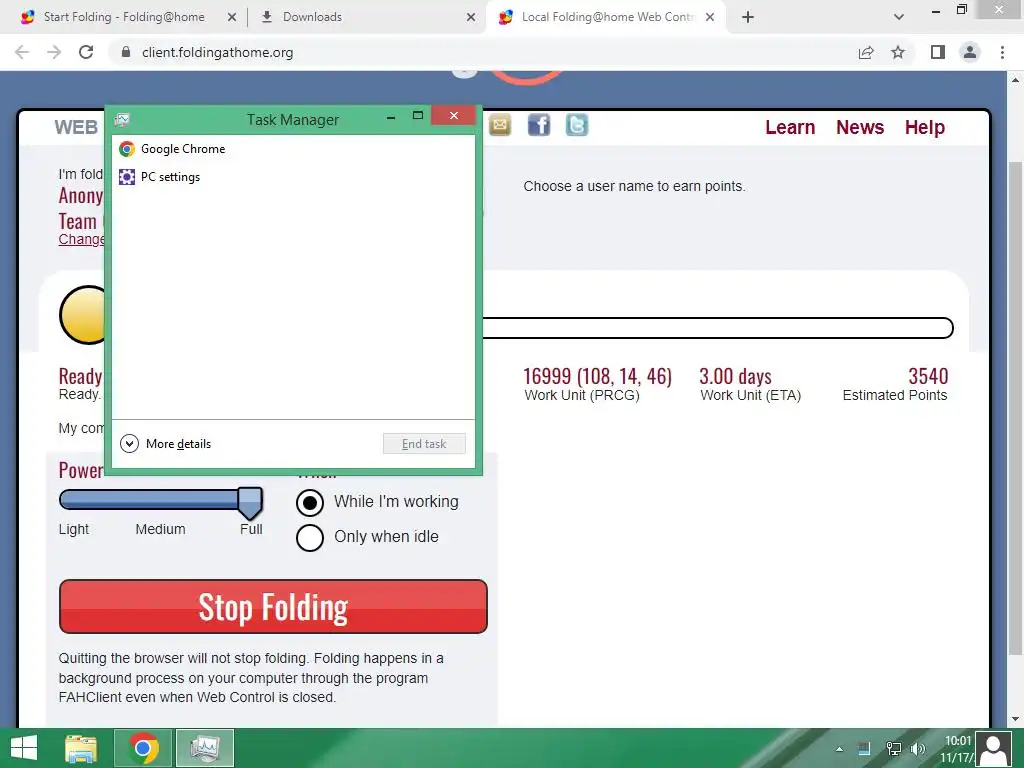Open the Help link

[x=925, y=127]
